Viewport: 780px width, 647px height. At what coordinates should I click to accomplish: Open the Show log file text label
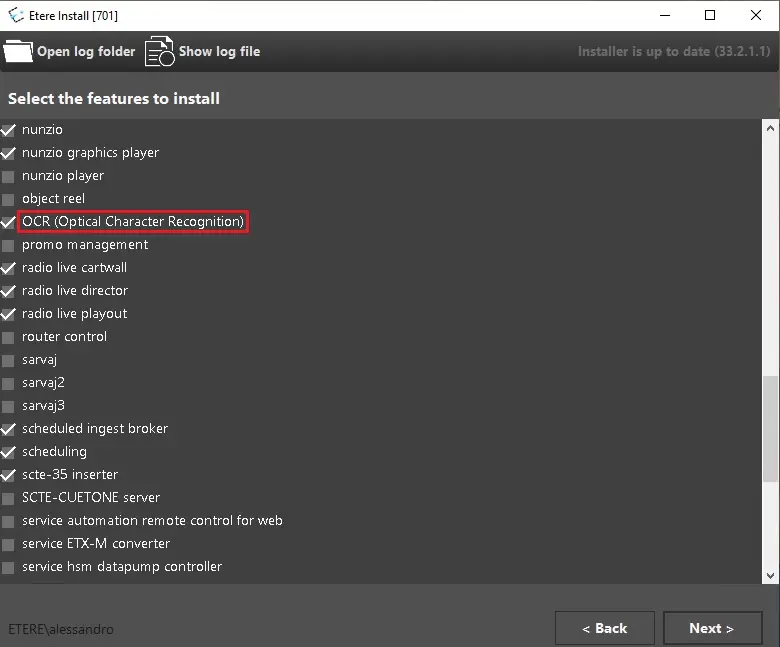(x=219, y=51)
